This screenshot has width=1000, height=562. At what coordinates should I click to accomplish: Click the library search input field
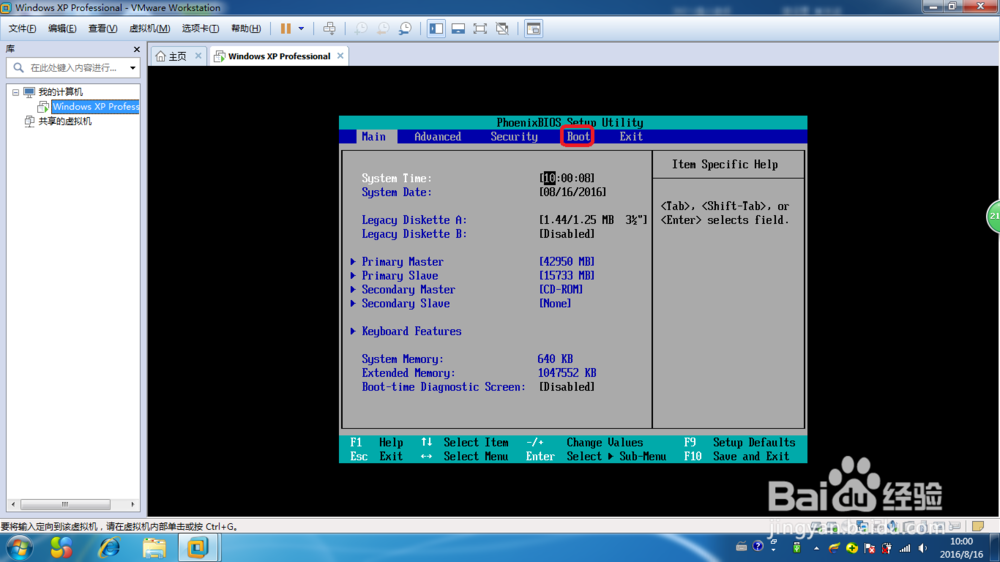[x=75, y=68]
